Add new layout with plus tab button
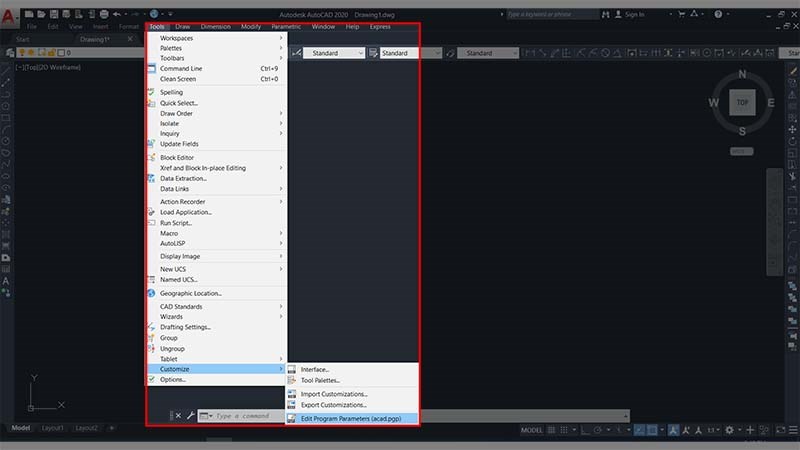The width and height of the screenshot is (800, 450). pos(111,428)
